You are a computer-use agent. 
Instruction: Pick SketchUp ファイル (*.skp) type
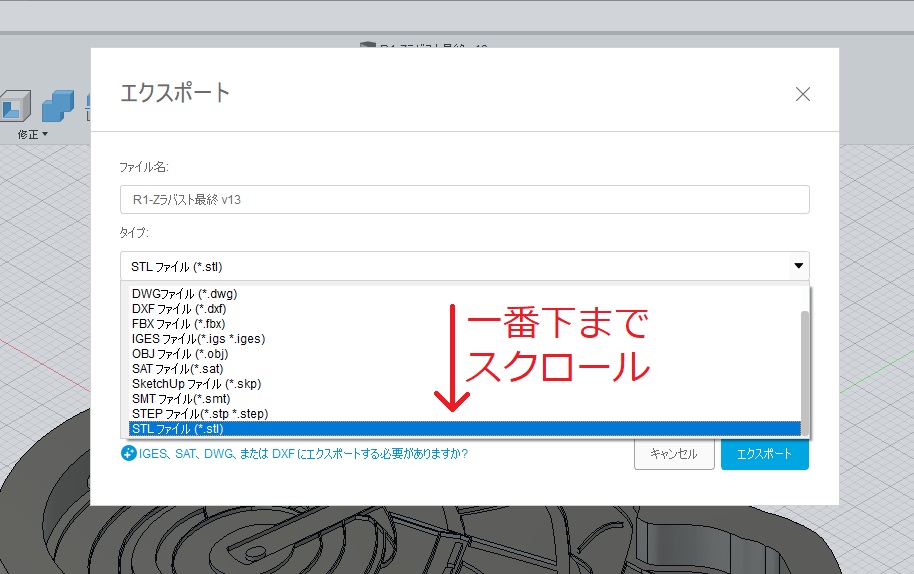click(x=465, y=384)
